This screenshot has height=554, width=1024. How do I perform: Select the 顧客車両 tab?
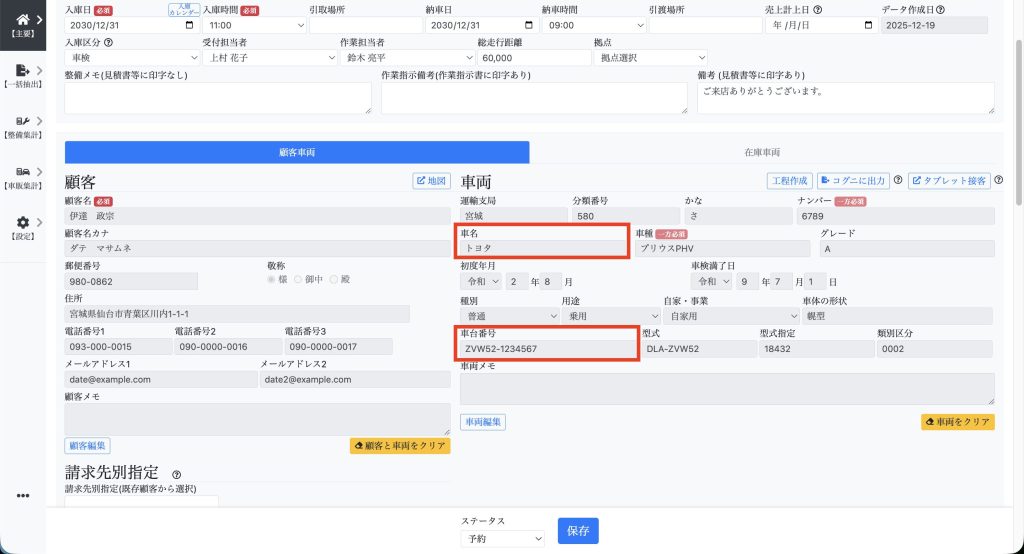pyautogui.click(x=297, y=153)
